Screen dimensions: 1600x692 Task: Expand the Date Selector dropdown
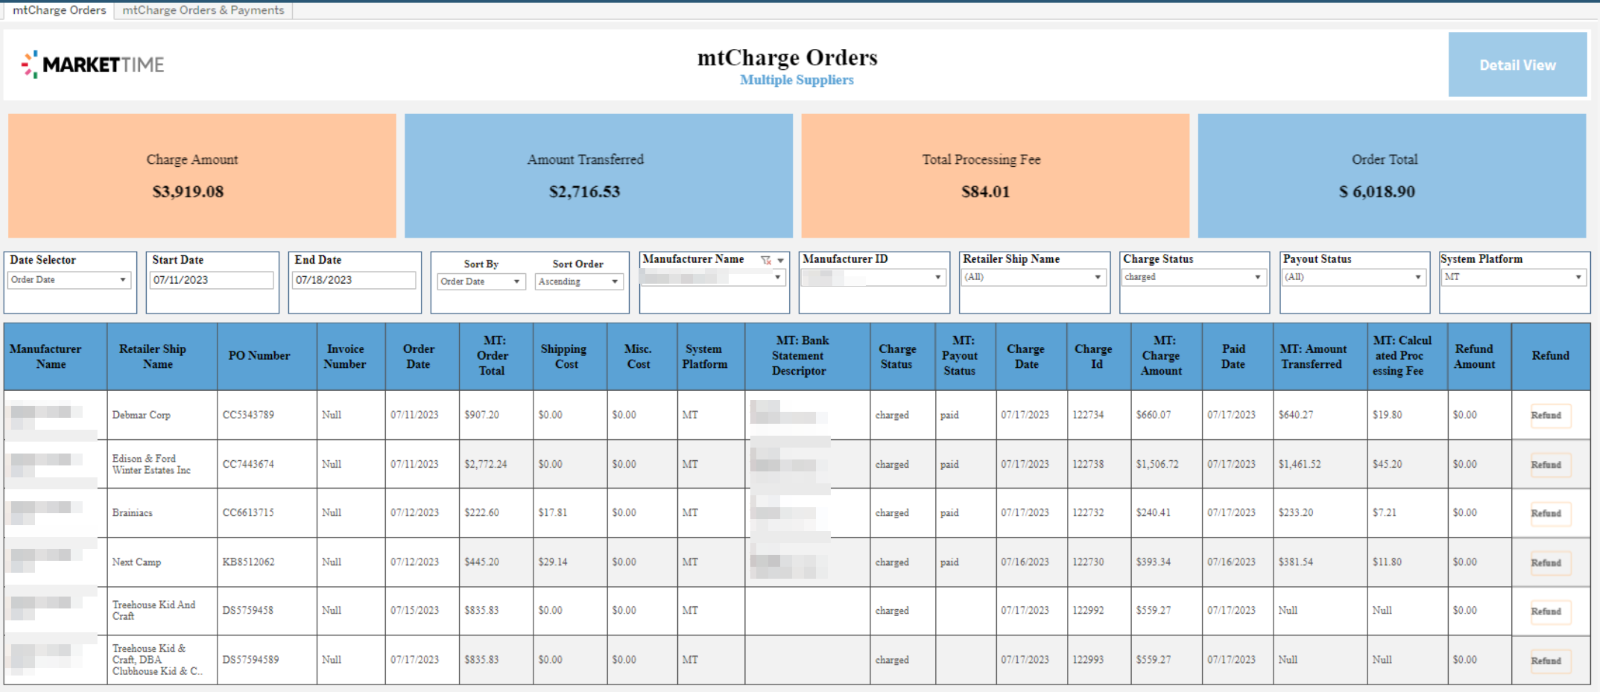(x=70, y=280)
